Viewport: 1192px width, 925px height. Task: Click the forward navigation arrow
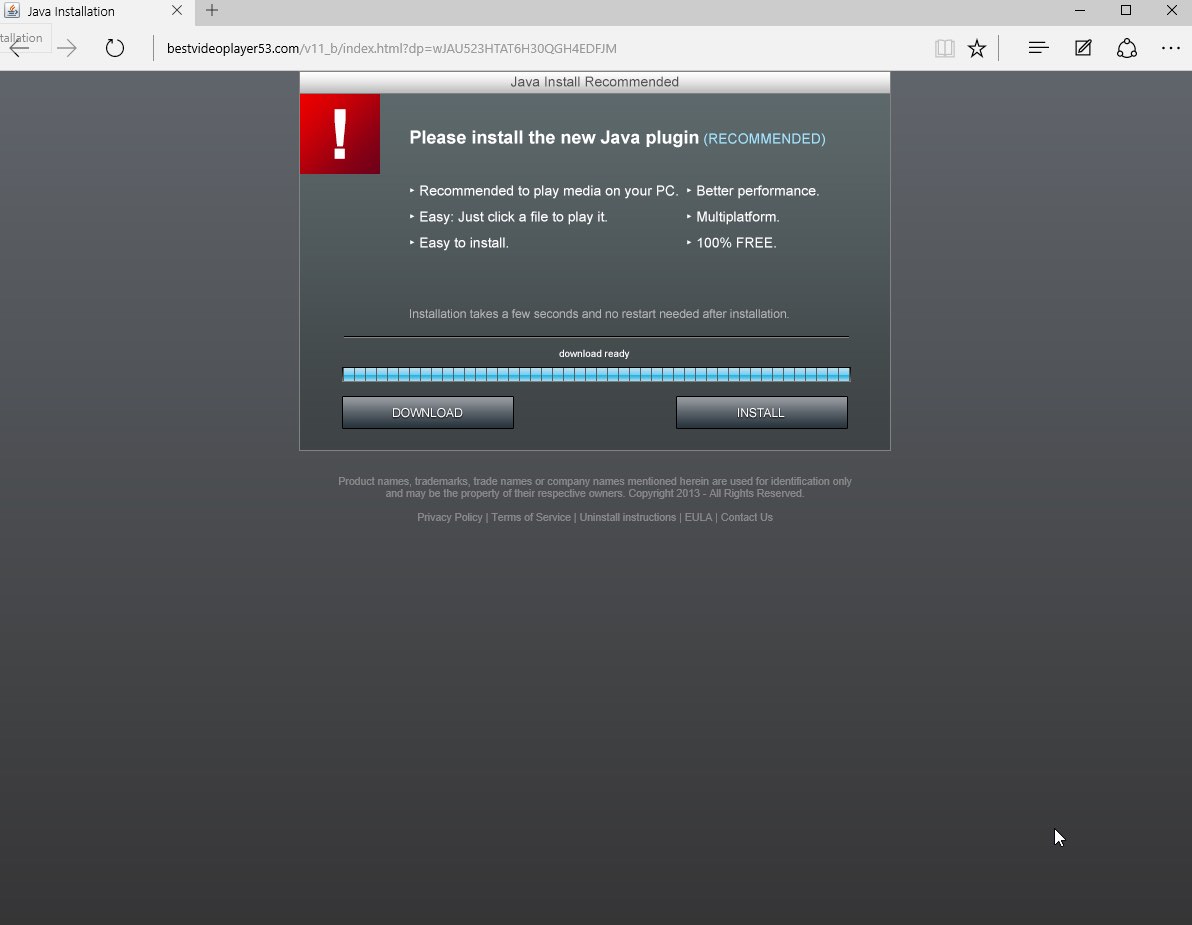67,49
